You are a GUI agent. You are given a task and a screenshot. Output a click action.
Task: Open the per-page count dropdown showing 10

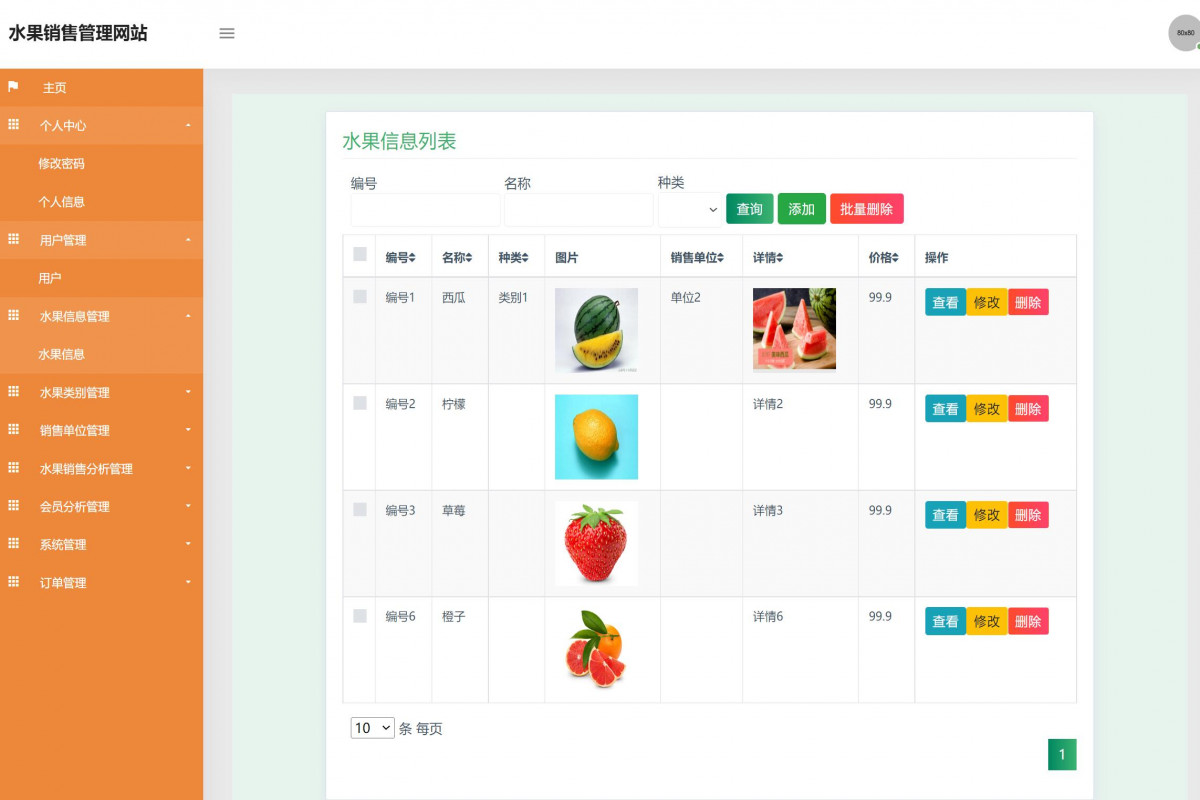370,728
